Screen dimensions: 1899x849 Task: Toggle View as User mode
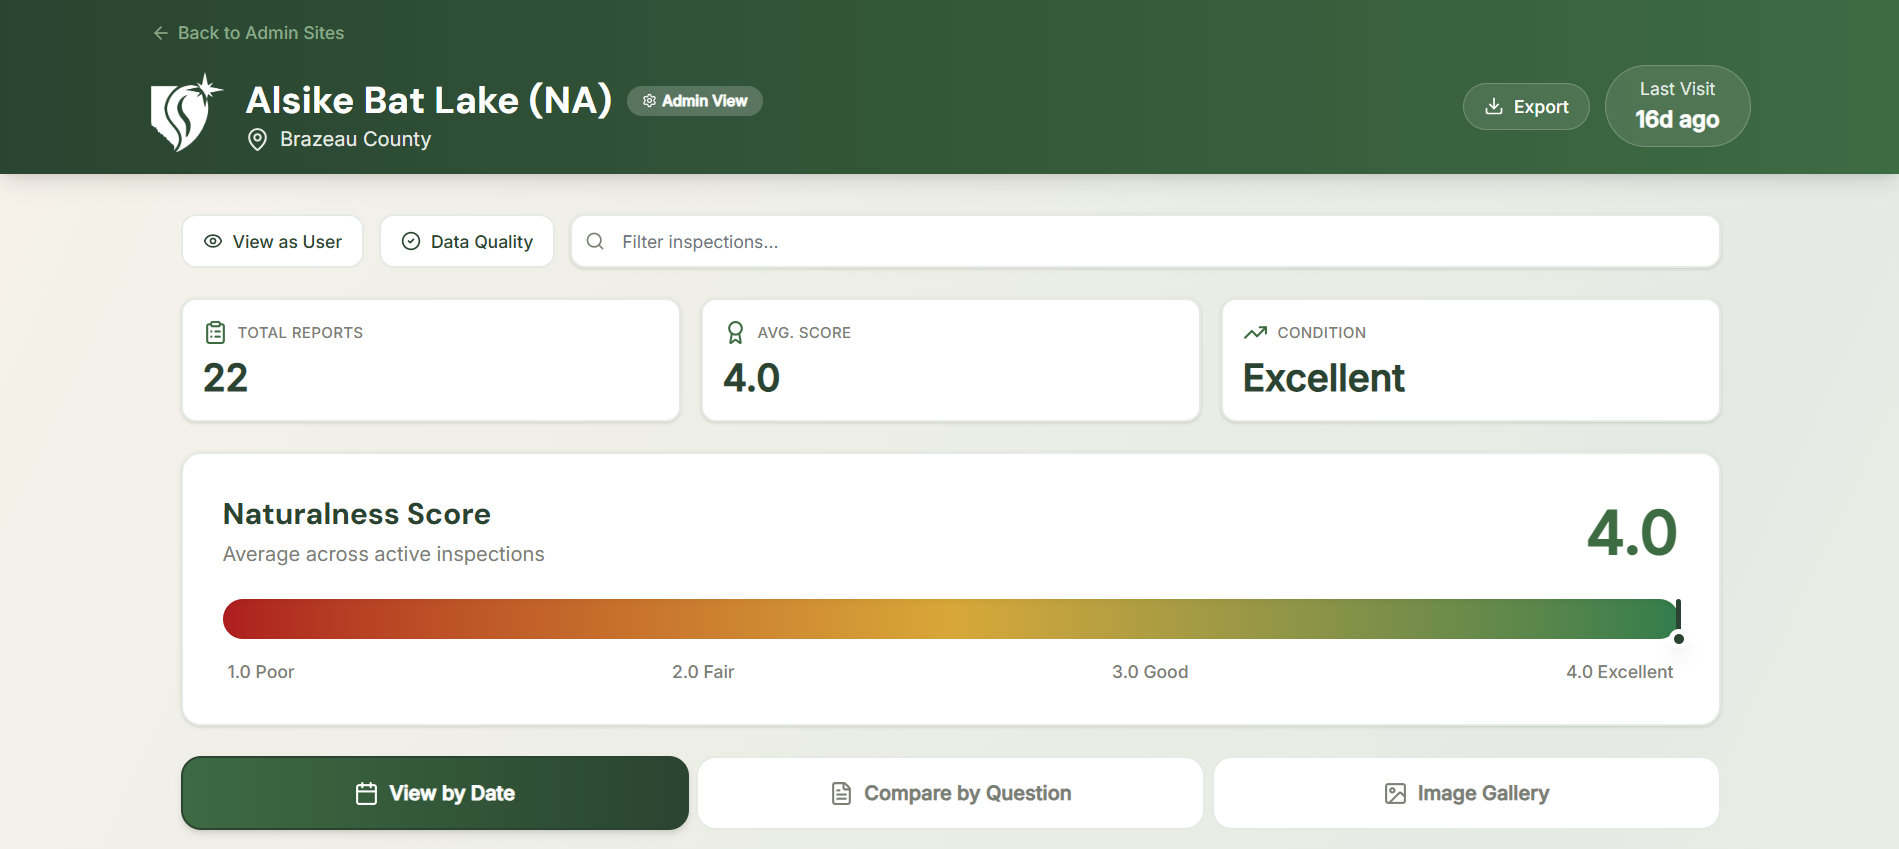point(272,242)
